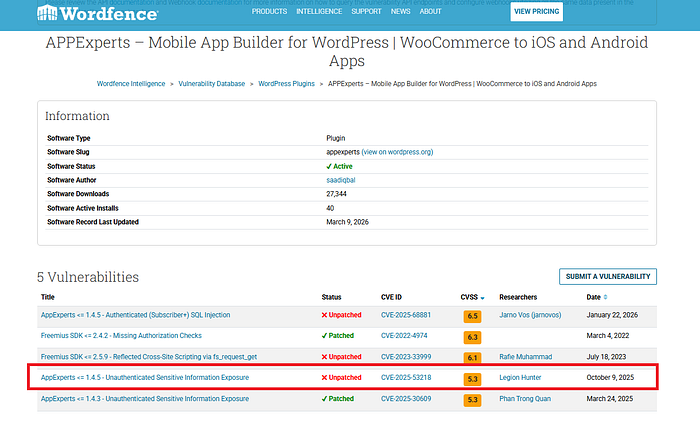Select the October 9, 2025 date
700x435 pixels.
coord(610,377)
